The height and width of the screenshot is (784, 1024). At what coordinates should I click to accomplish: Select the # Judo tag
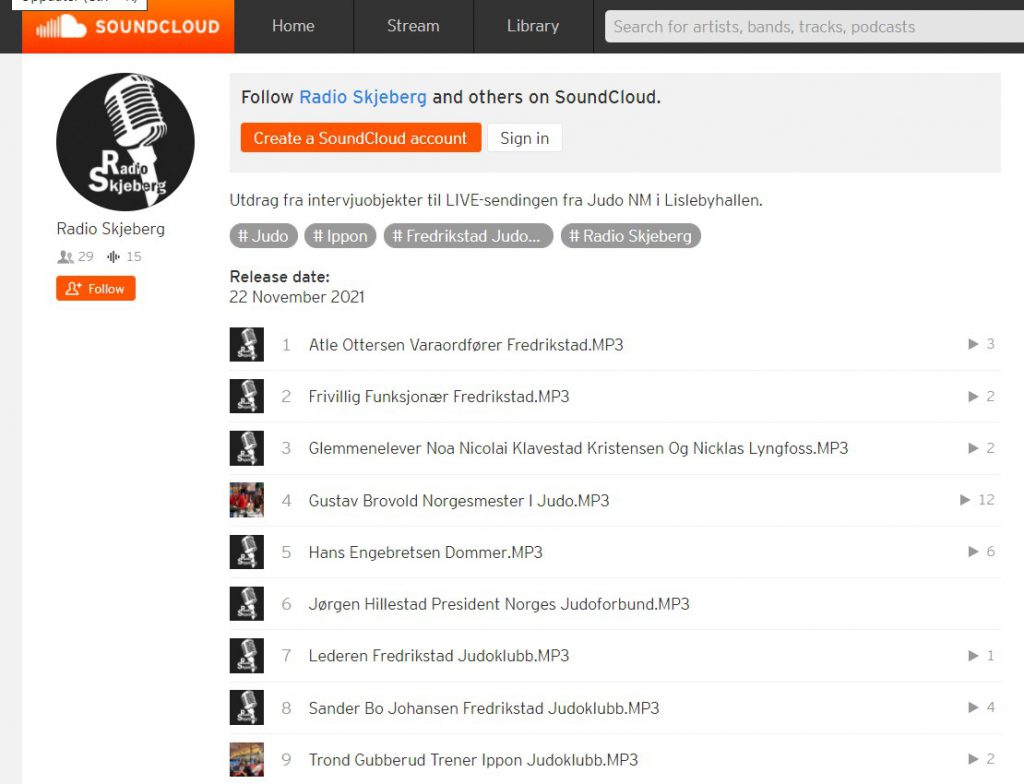click(263, 236)
